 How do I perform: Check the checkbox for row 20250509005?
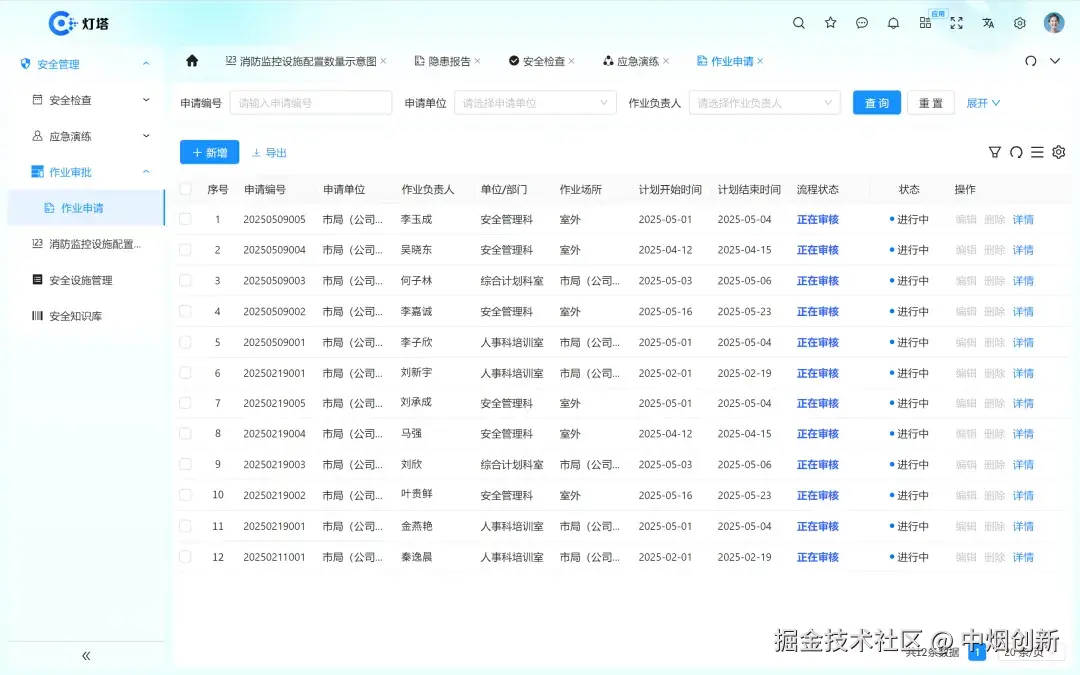click(185, 219)
